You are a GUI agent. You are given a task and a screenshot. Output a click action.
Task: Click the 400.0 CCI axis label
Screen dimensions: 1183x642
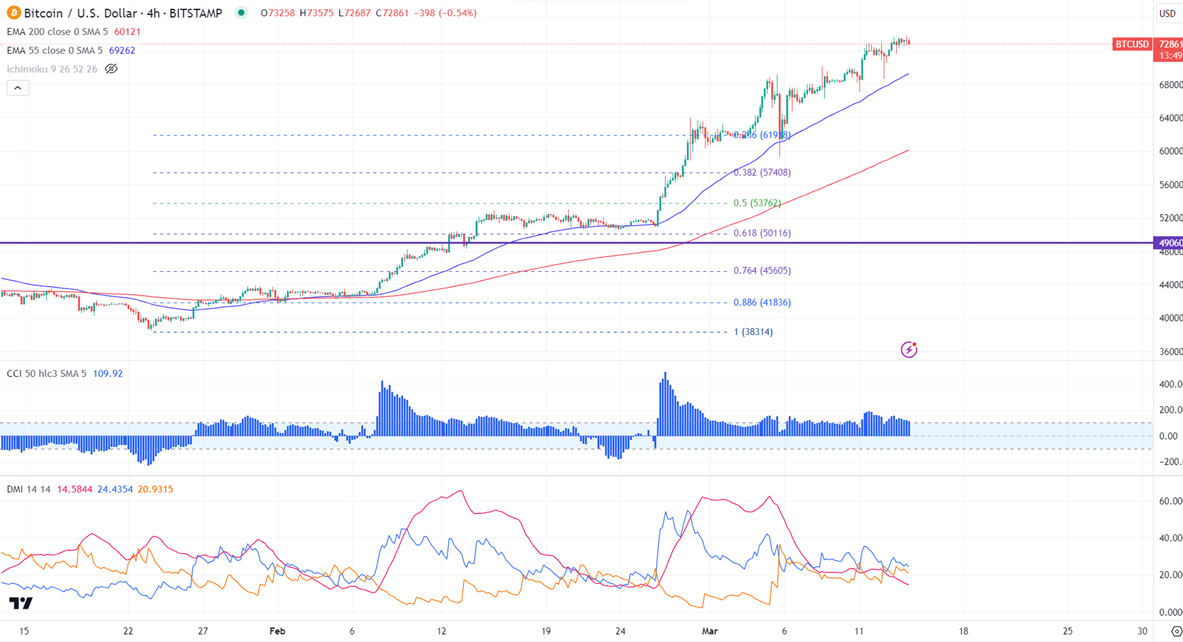pyautogui.click(x=1170, y=385)
